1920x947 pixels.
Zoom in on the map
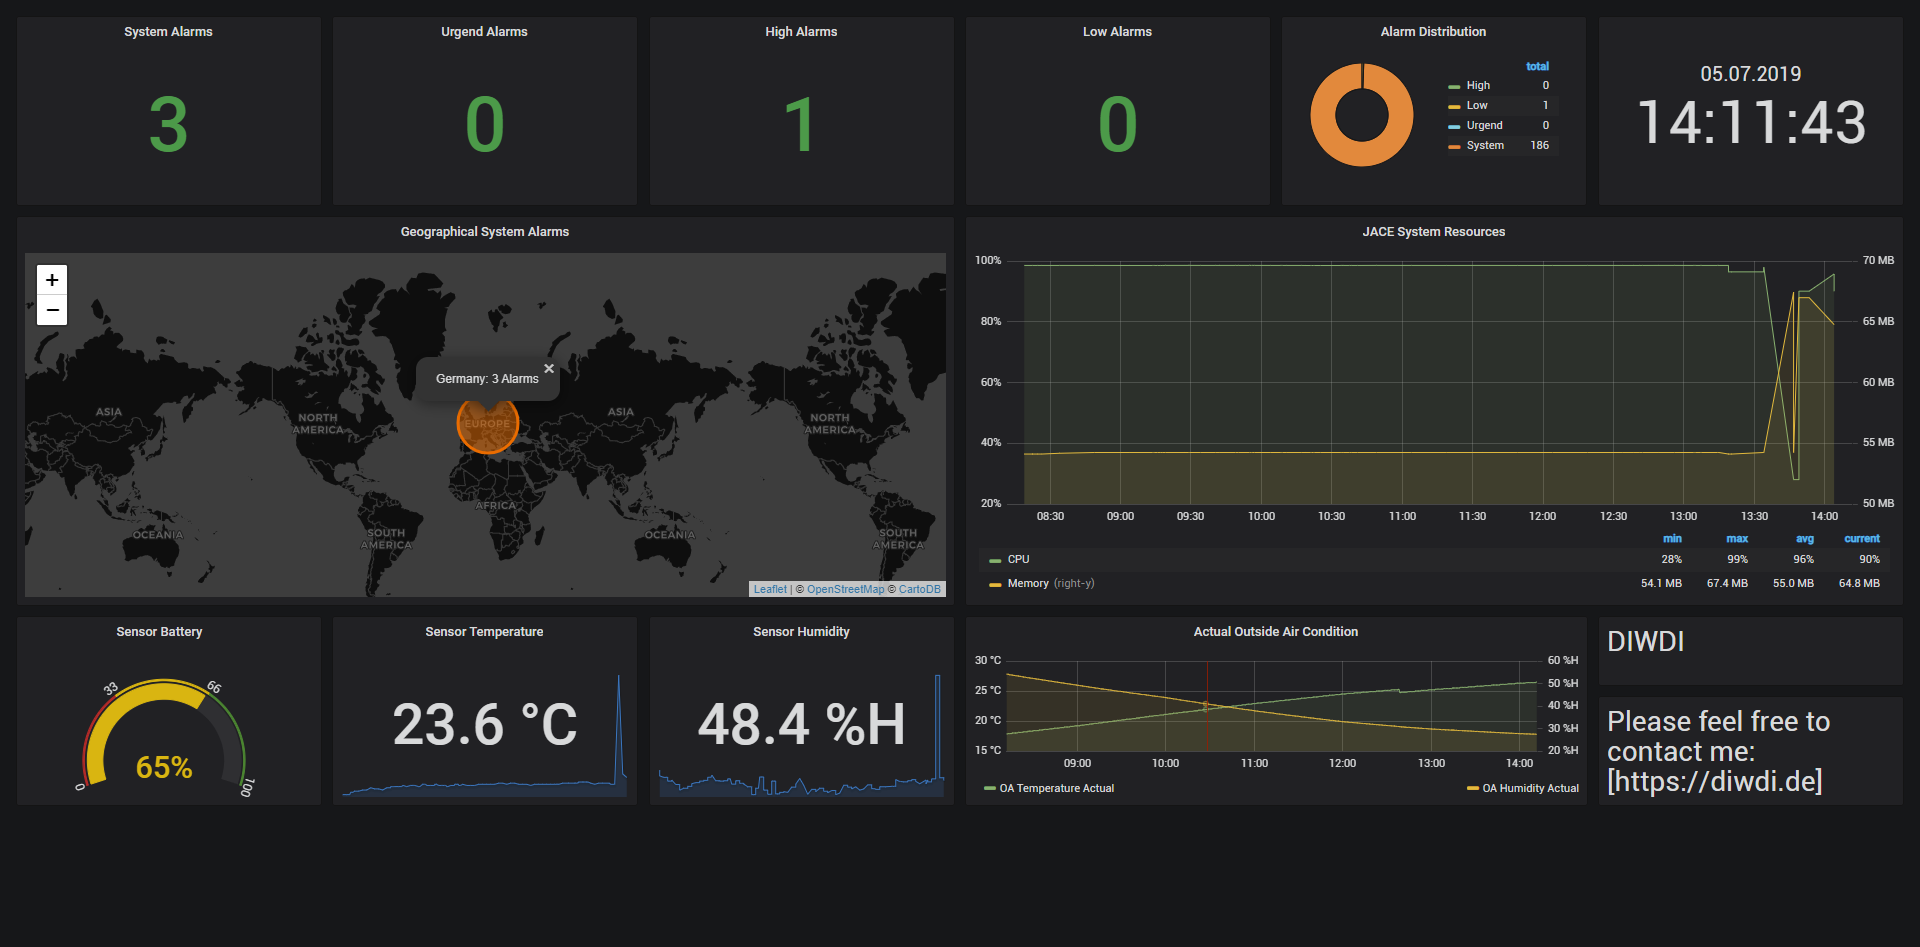pyautogui.click(x=52, y=280)
